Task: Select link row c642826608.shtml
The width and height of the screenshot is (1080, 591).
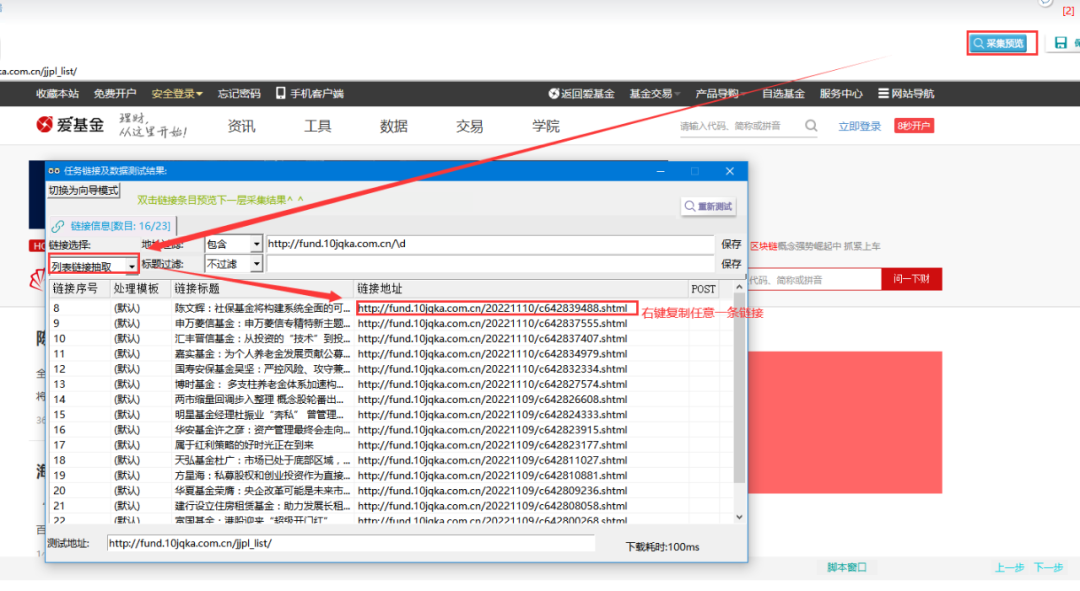Action: 492,399
